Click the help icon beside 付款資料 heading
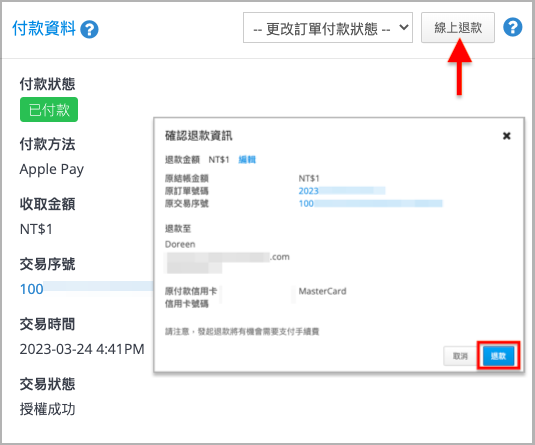This screenshot has width=535, height=445. point(89,29)
